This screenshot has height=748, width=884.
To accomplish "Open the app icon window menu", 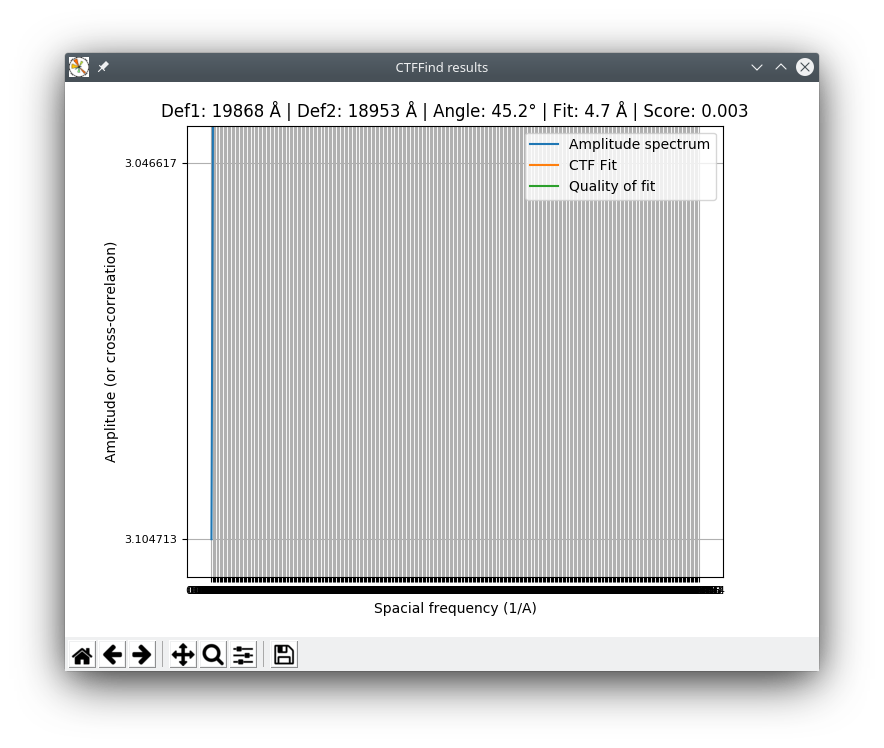I will click(x=79, y=67).
